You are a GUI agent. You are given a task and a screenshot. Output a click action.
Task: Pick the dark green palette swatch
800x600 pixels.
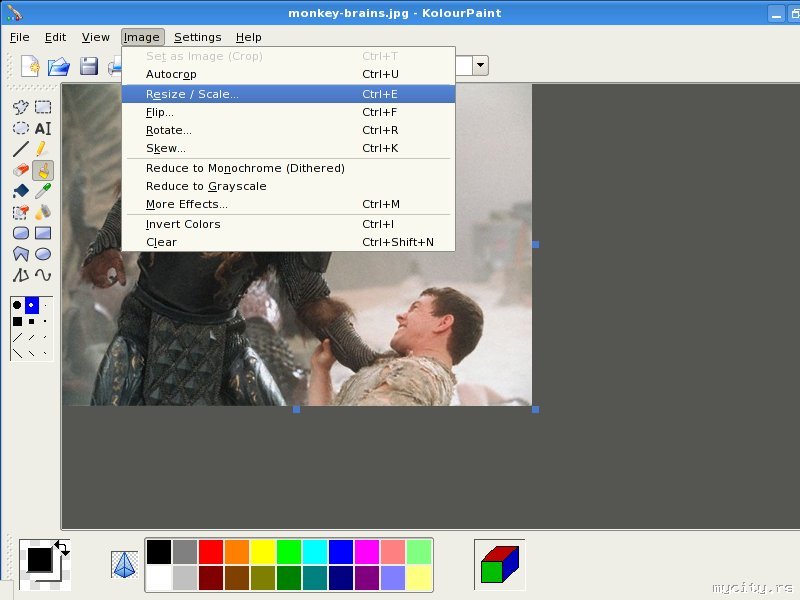[289, 578]
